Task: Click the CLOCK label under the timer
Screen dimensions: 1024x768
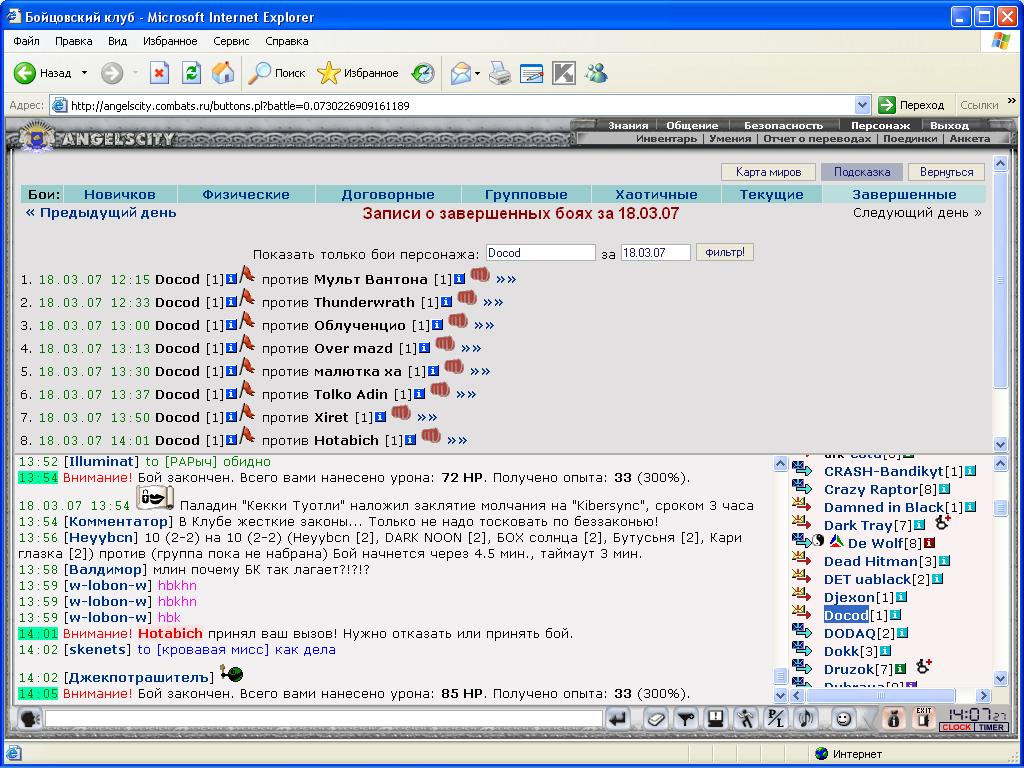Action: 956,727
